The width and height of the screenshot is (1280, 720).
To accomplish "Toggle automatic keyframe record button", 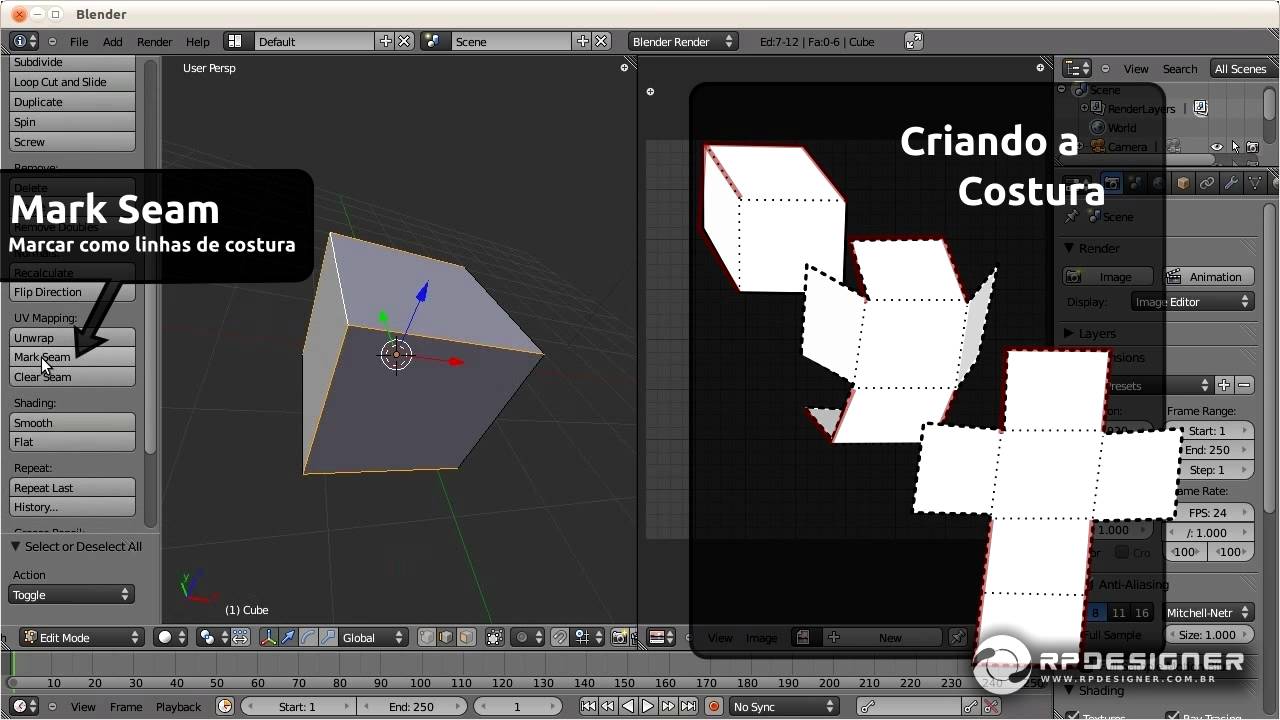I will (x=714, y=706).
